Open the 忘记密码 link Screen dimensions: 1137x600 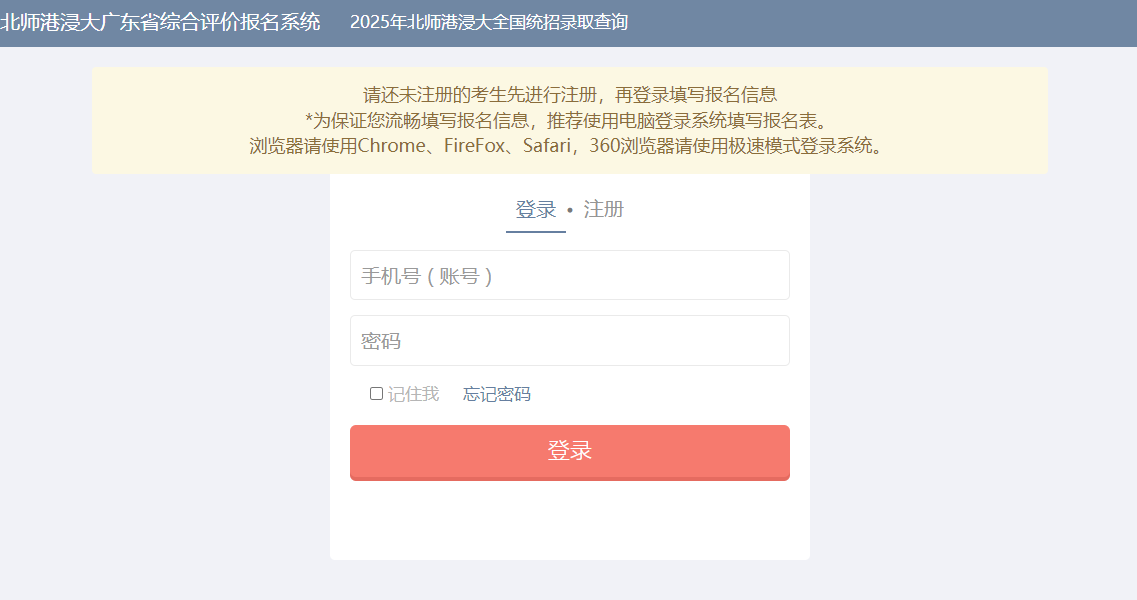pos(497,394)
